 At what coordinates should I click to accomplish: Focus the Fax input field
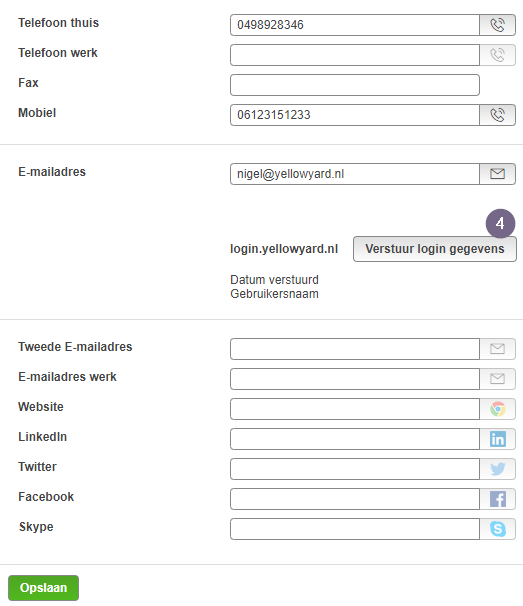(355, 85)
